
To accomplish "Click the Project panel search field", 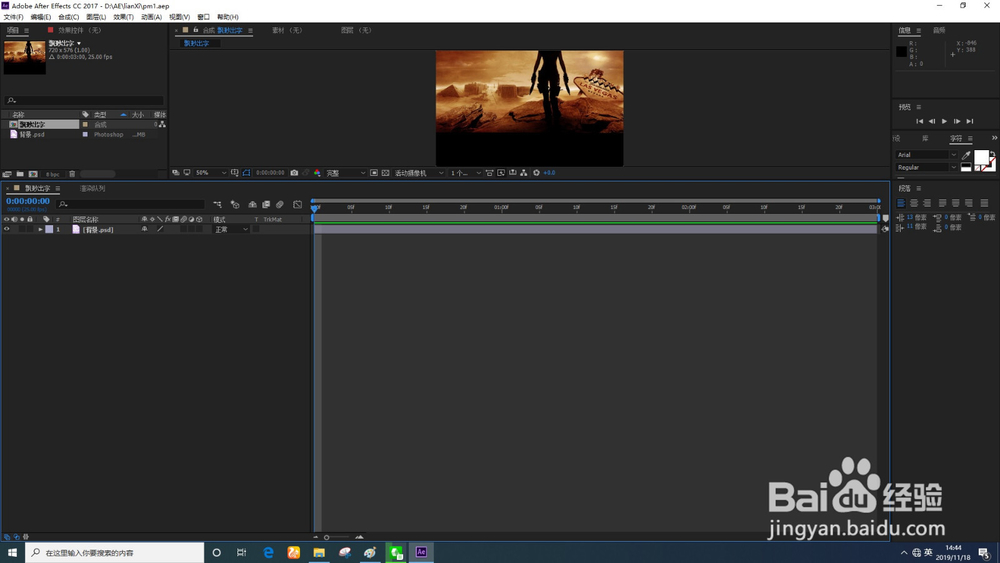I will point(84,100).
